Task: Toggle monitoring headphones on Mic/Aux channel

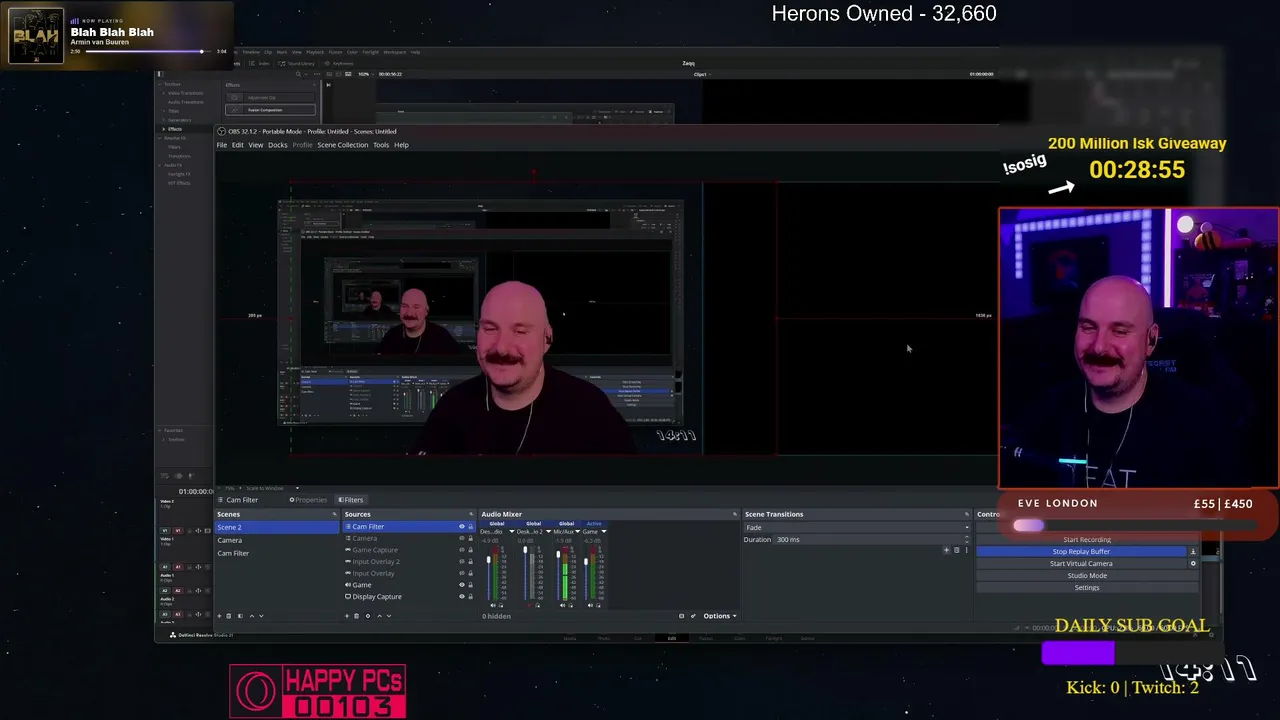Action: coord(571,605)
